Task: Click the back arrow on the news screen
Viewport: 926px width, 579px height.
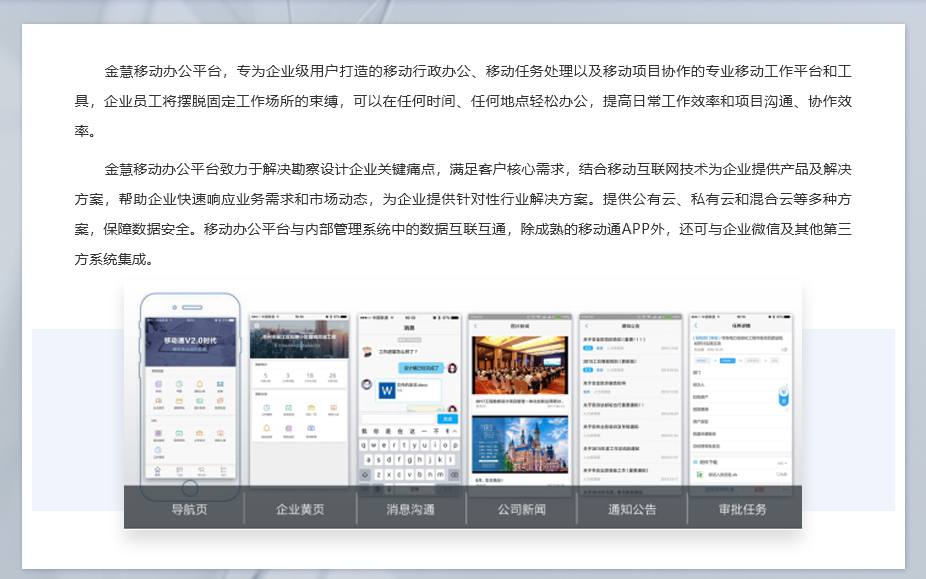Action: [476, 327]
